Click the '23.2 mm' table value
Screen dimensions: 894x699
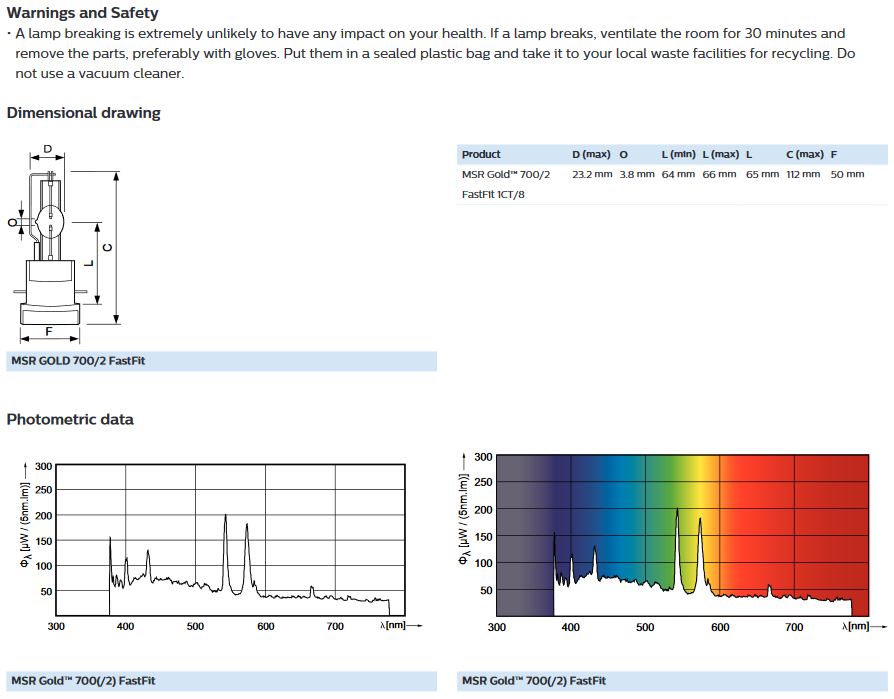click(592, 174)
